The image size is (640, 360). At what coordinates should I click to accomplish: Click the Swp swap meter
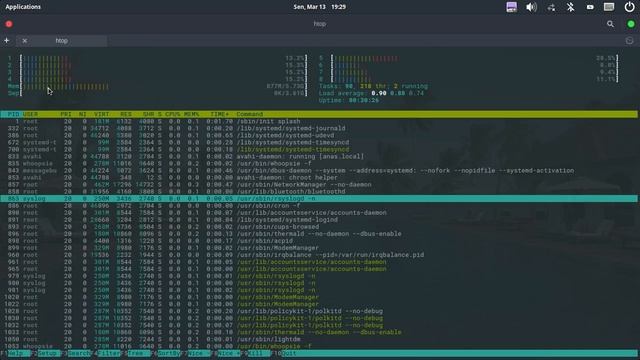coord(157,93)
